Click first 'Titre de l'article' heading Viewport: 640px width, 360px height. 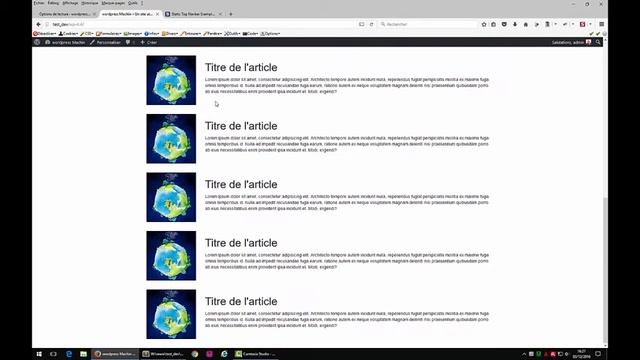pyautogui.click(x=241, y=67)
